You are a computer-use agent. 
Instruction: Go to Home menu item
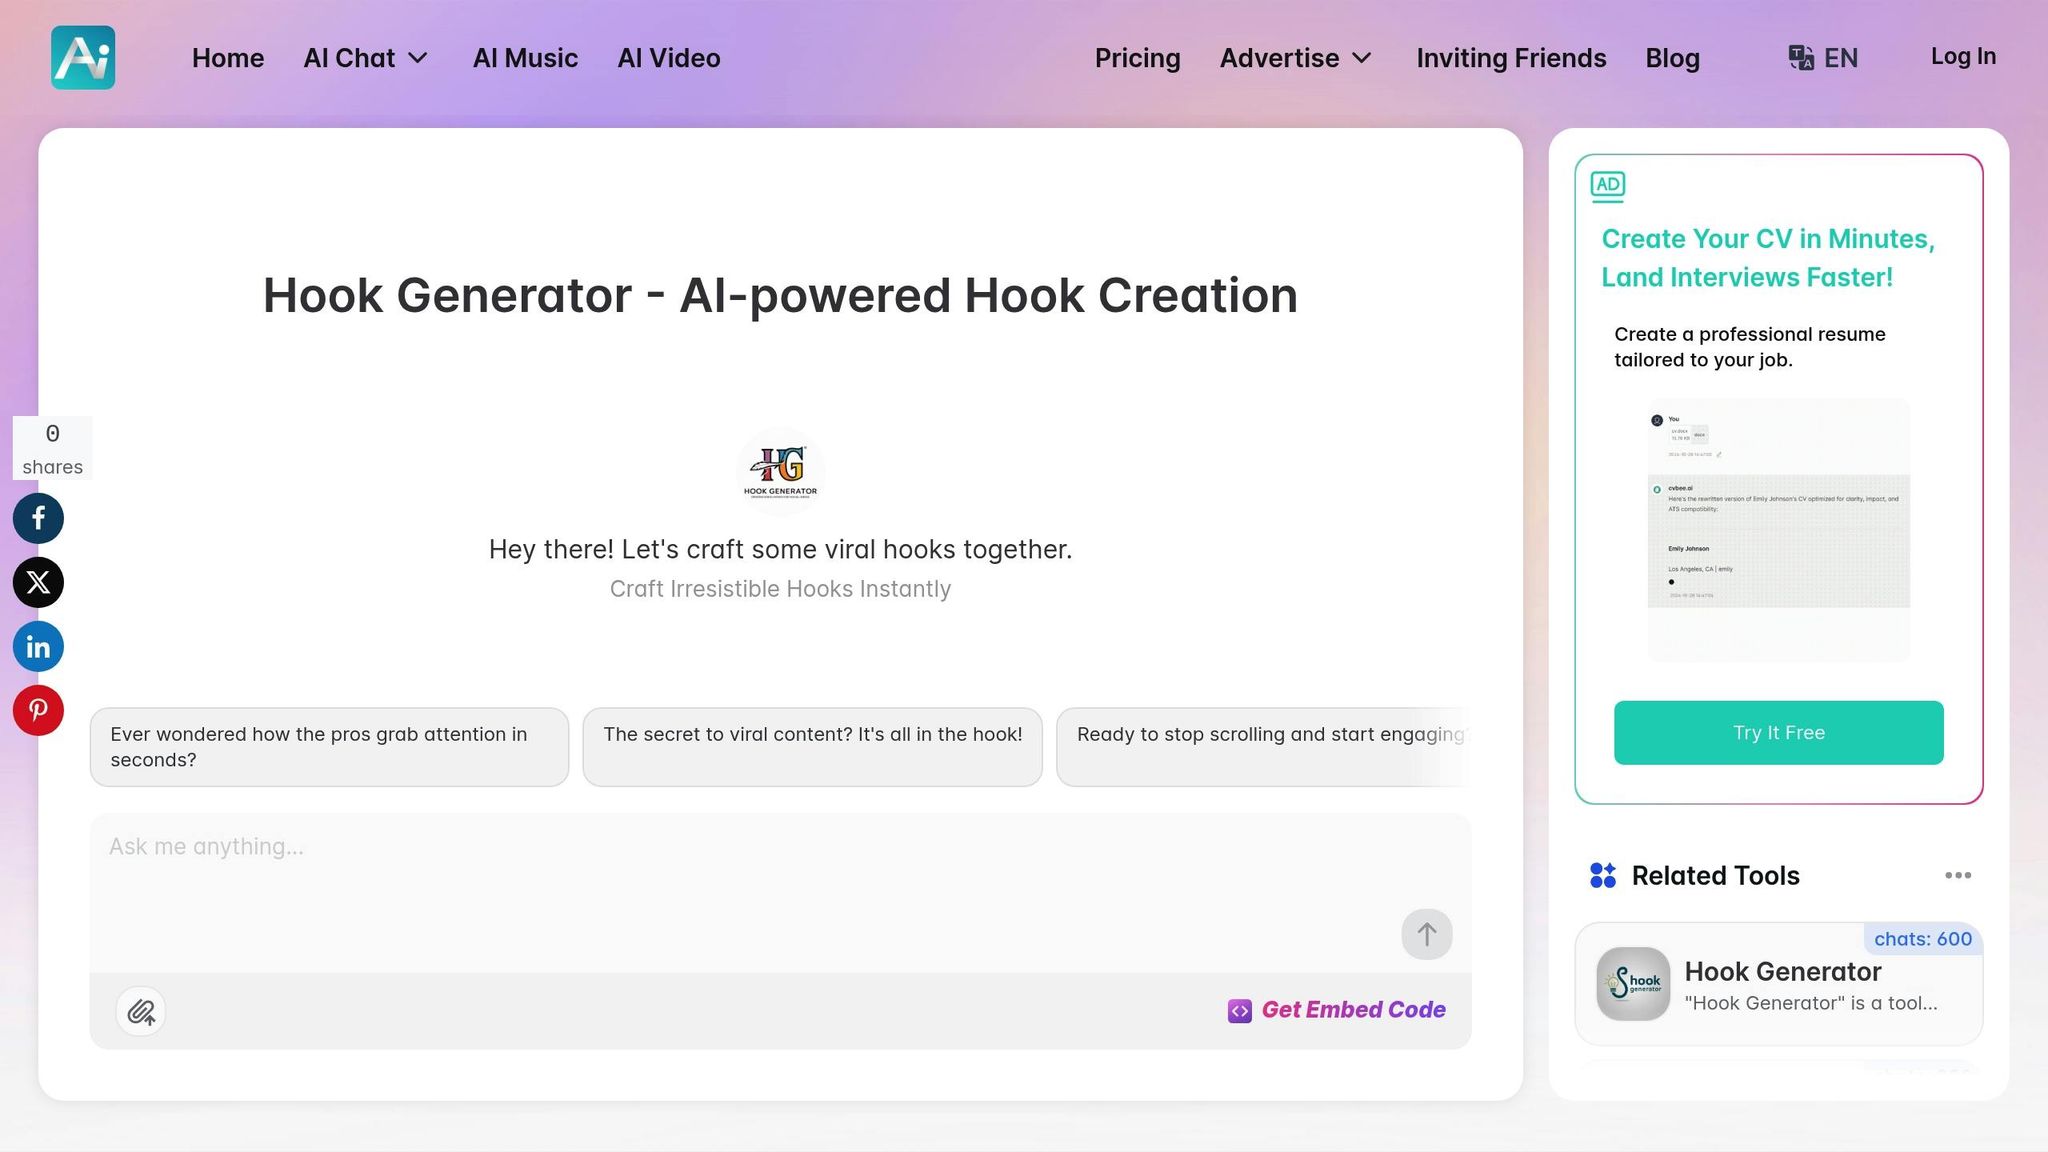click(x=228, y=58)
